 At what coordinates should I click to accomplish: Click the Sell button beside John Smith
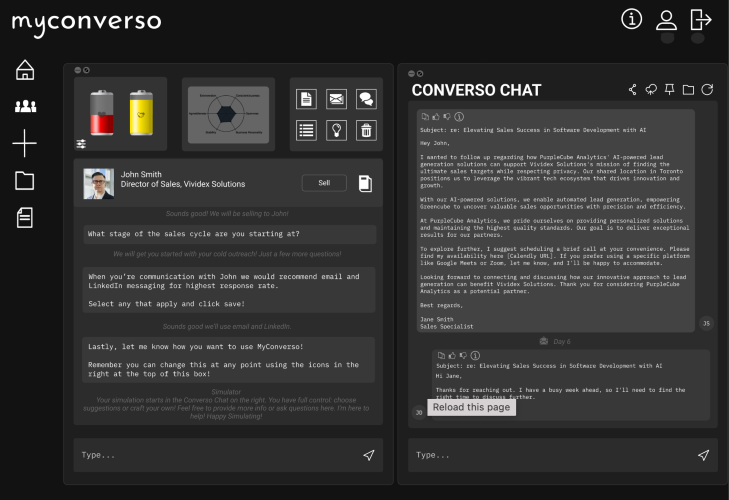pos(324,183)
